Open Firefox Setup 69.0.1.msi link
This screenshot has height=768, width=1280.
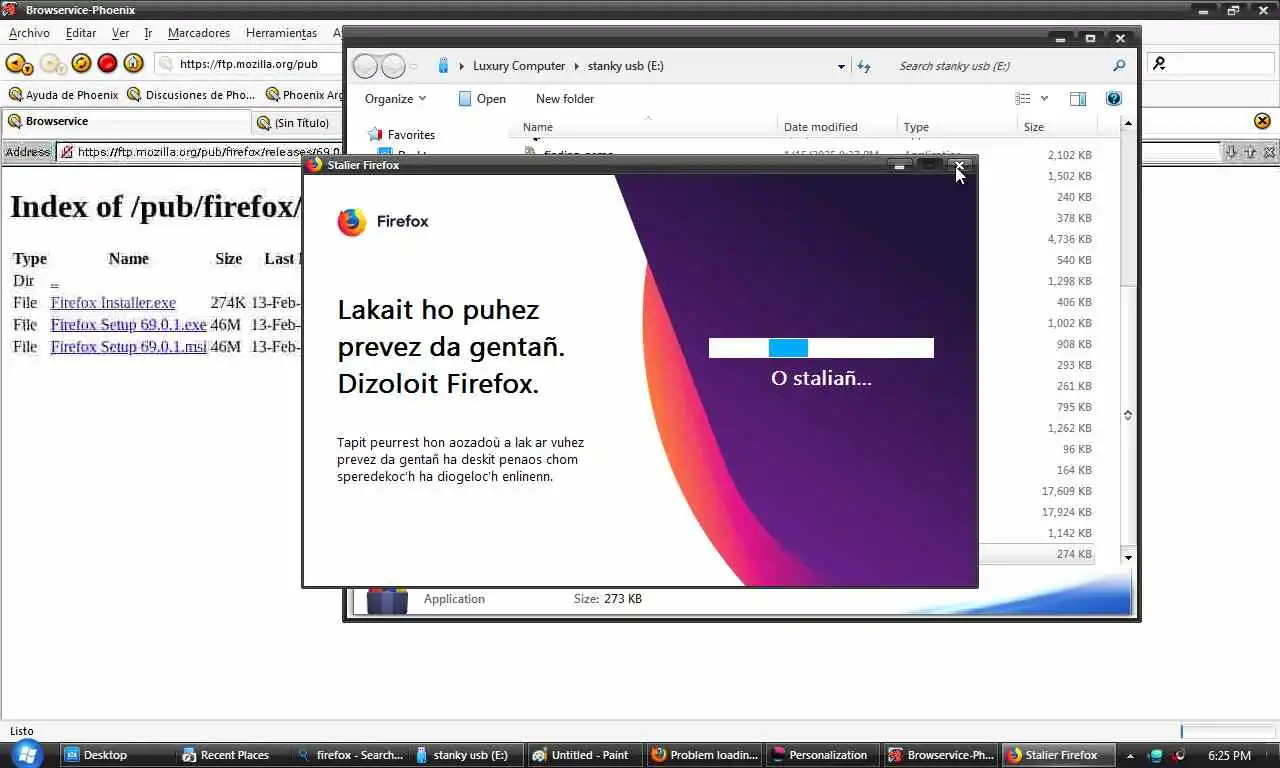point(128,346)
